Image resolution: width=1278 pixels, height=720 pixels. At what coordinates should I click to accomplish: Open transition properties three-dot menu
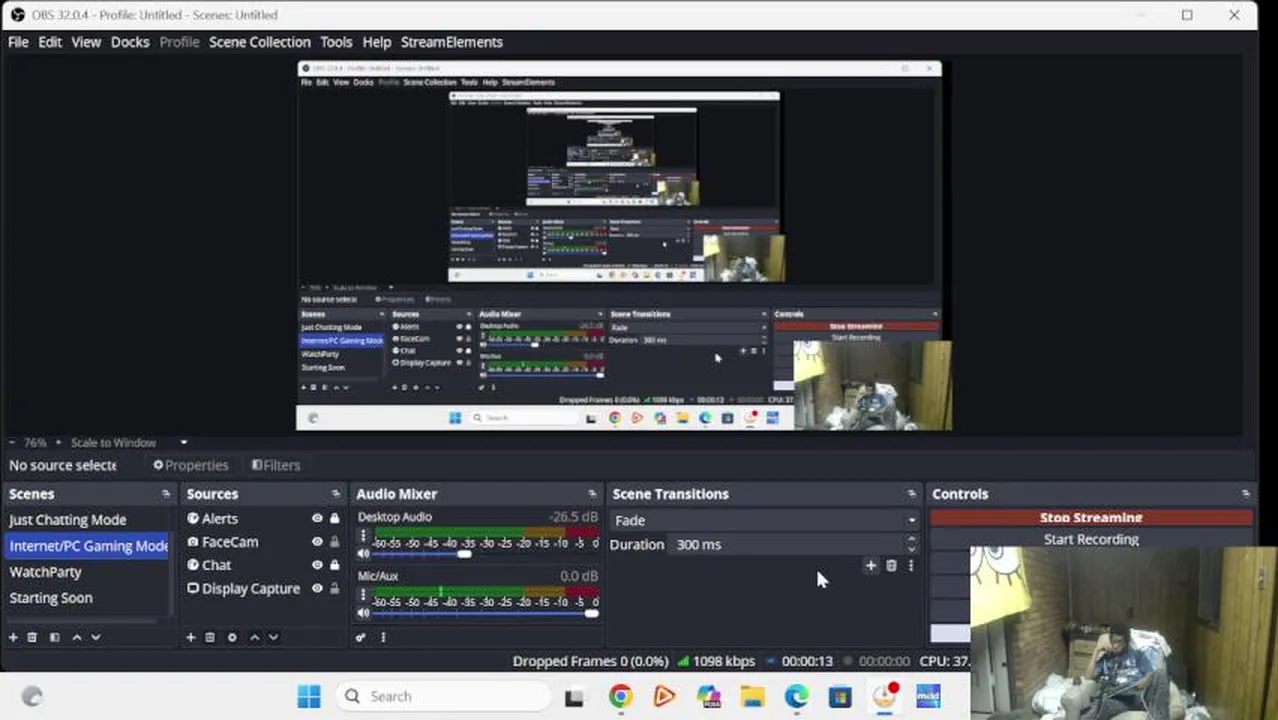pyautogui.click(x=910, y=566)
